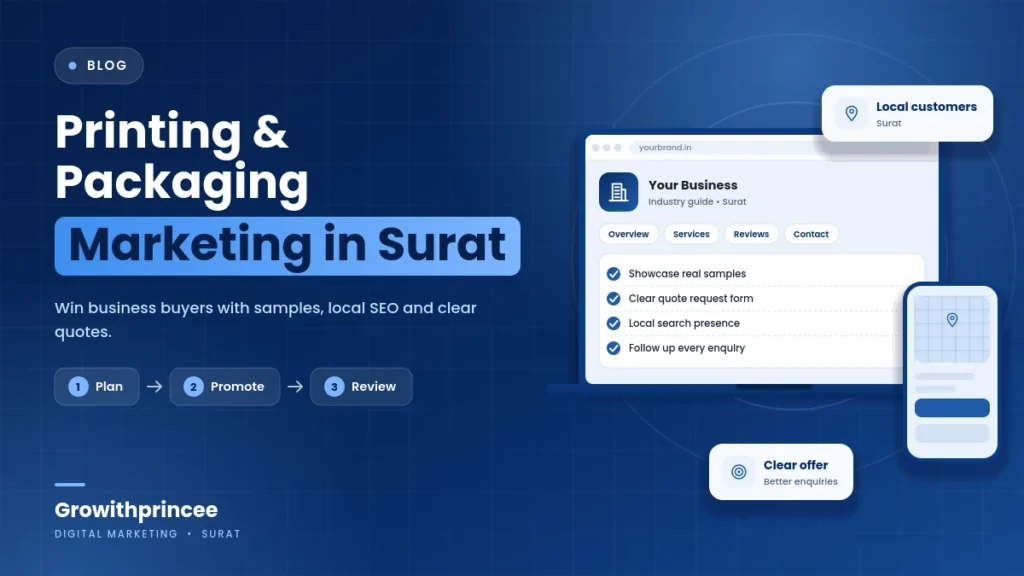Click the Follow up every enquiry text
The width and height of the screenshot is (1024, 576).
686,348
